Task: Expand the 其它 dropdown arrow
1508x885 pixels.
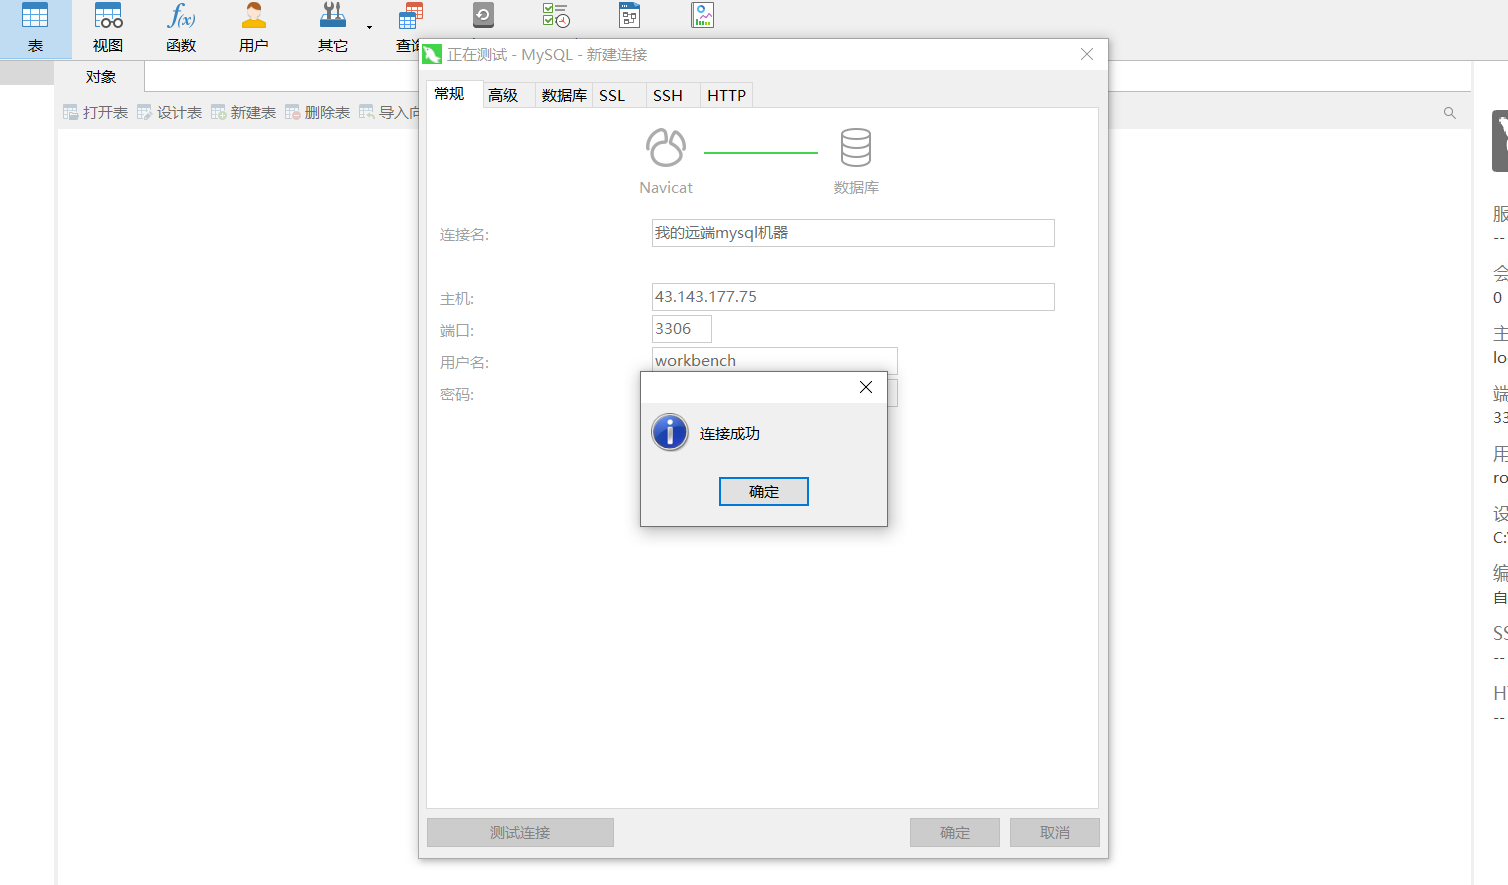Action: click(369, 28)
